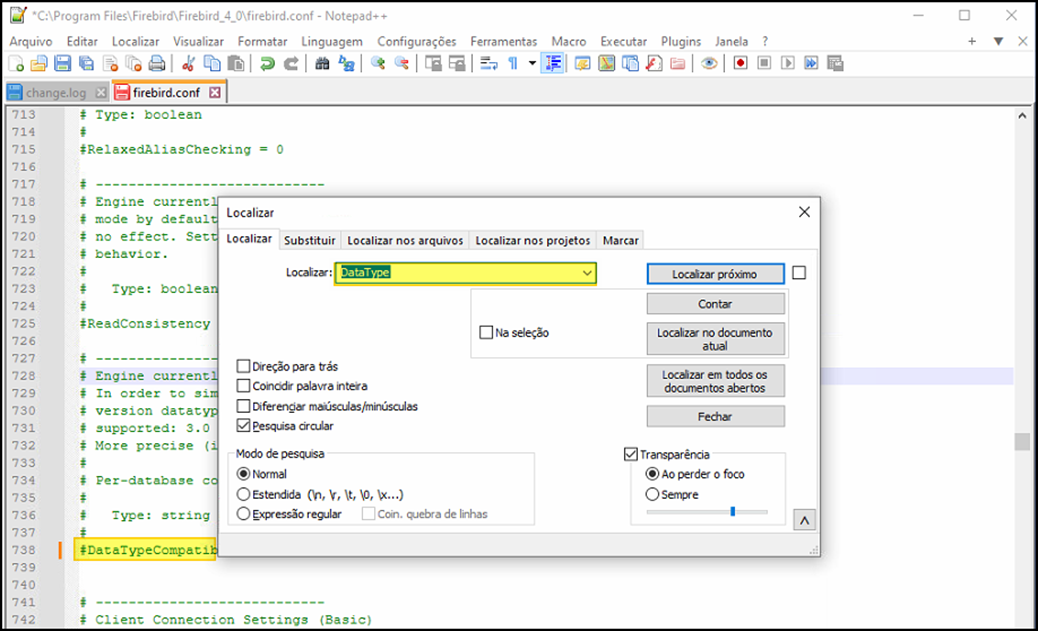Click the Fechar button
1038x631 pixels.
tap(715, 416)
